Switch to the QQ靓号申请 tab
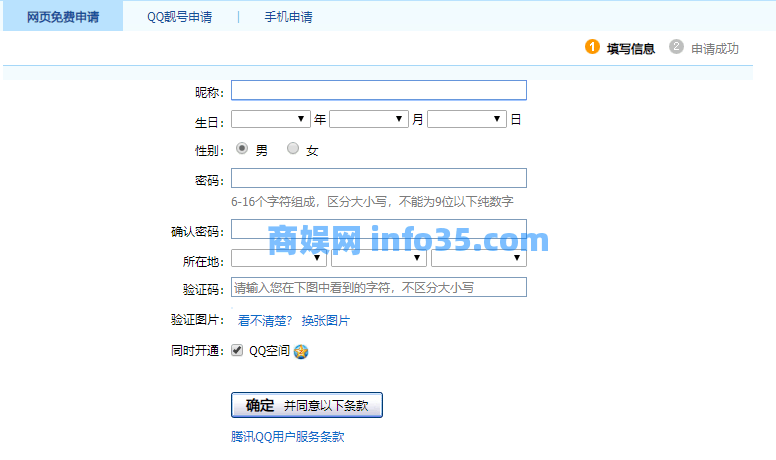 click(180, 17)
